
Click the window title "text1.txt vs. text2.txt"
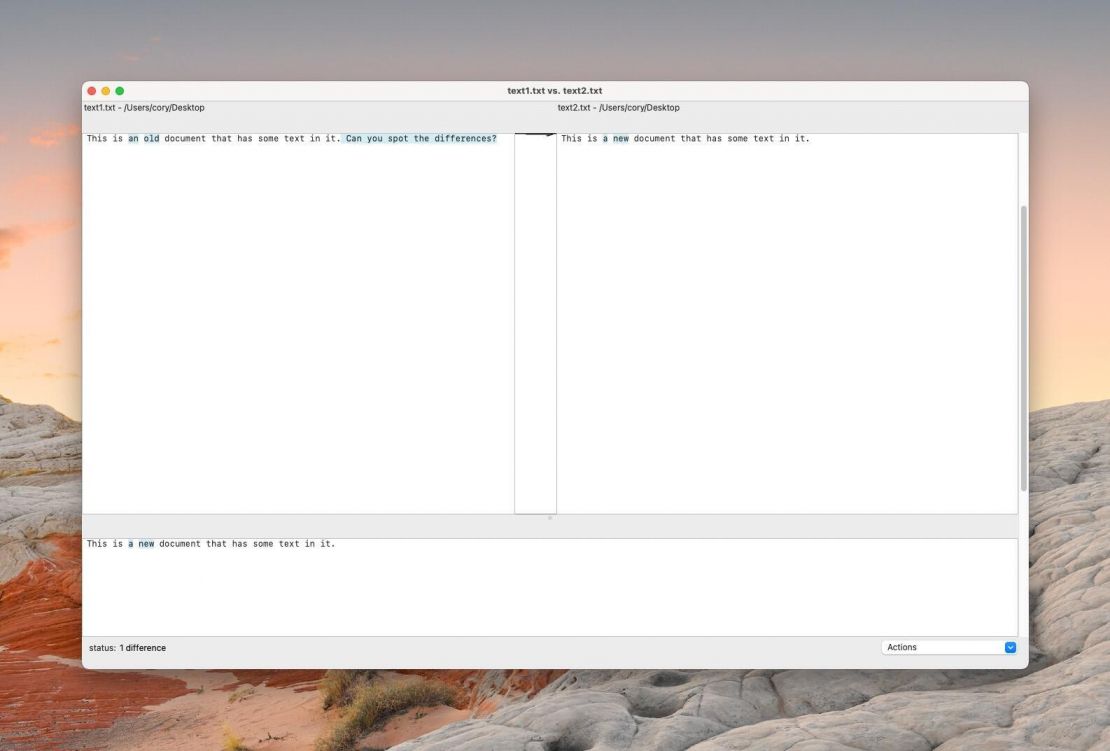coord(555,90)
